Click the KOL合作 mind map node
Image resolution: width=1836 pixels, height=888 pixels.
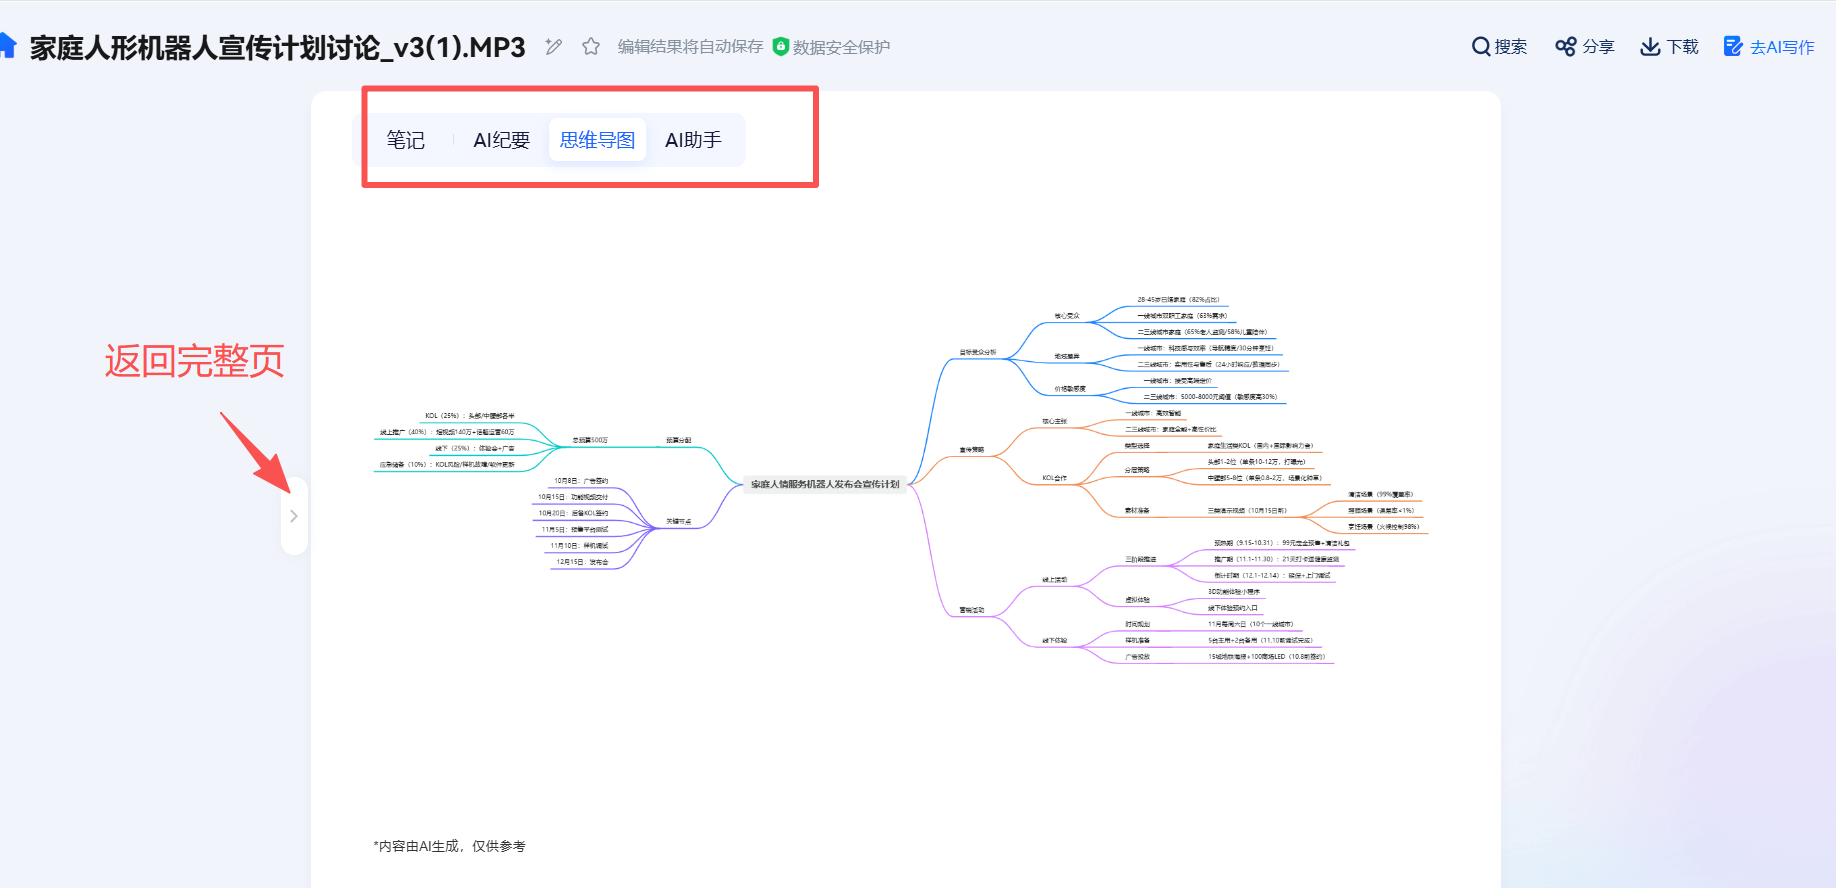pyautogui.click(x=1054, y=478)
